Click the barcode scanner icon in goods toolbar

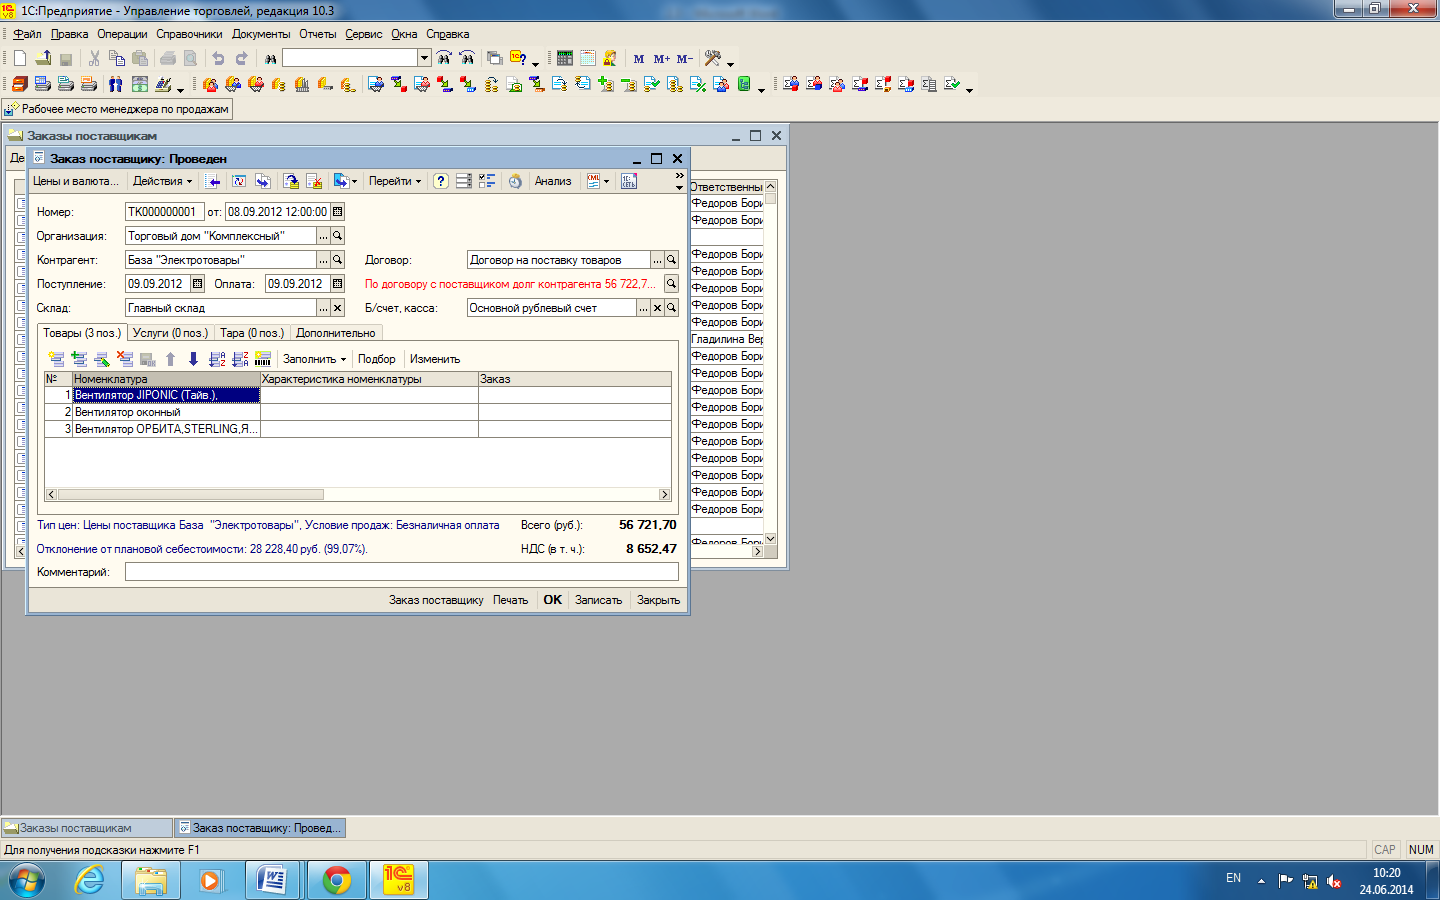[x=263, y=359]
